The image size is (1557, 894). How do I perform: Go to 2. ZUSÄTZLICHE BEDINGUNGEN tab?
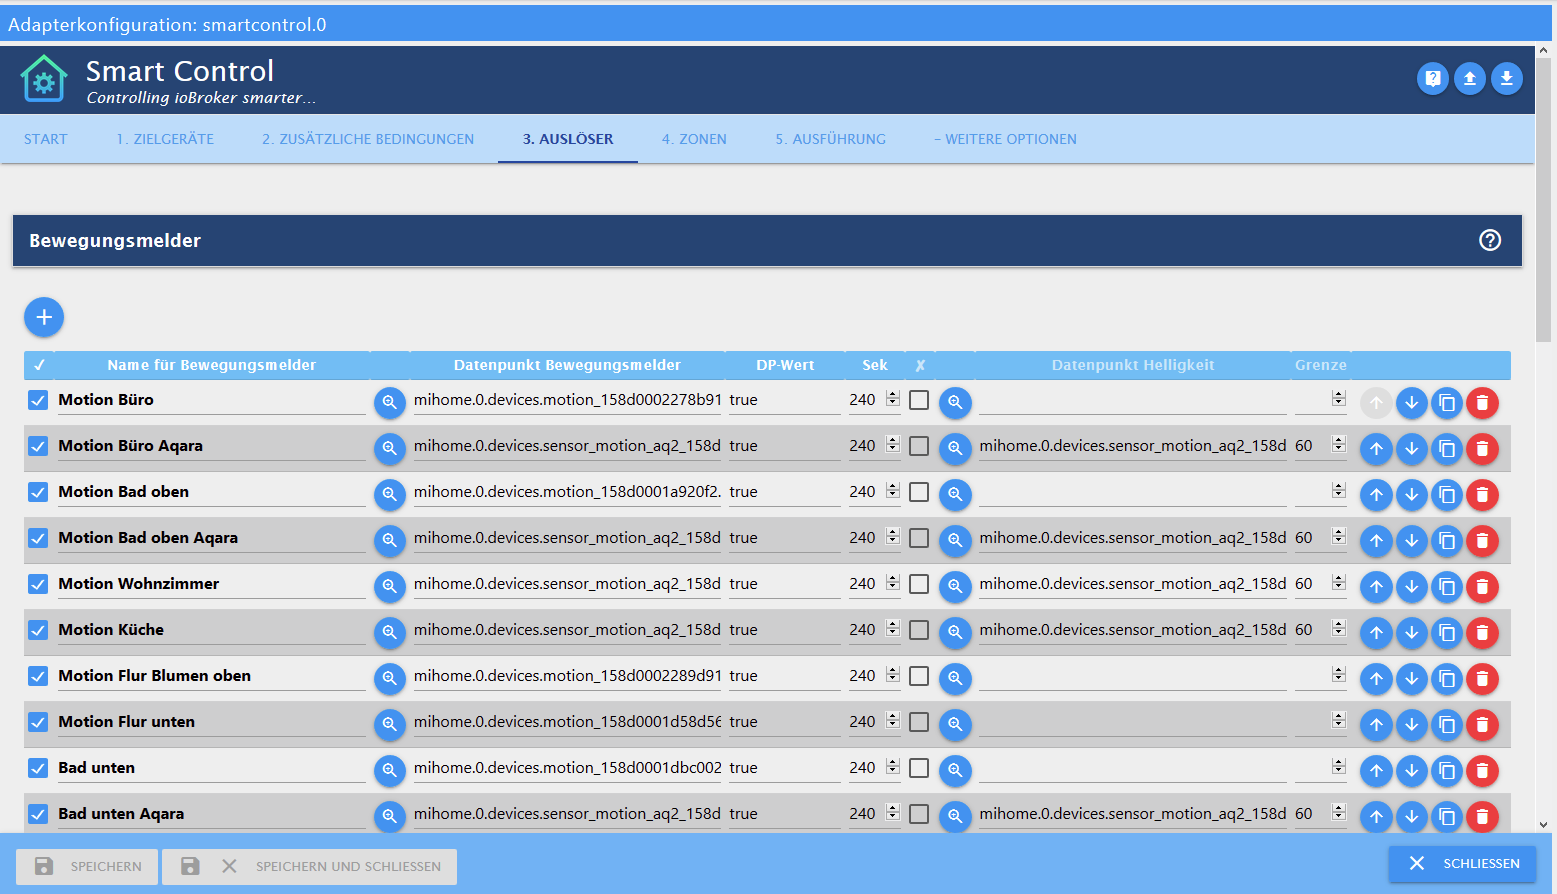tap(368, 139)
